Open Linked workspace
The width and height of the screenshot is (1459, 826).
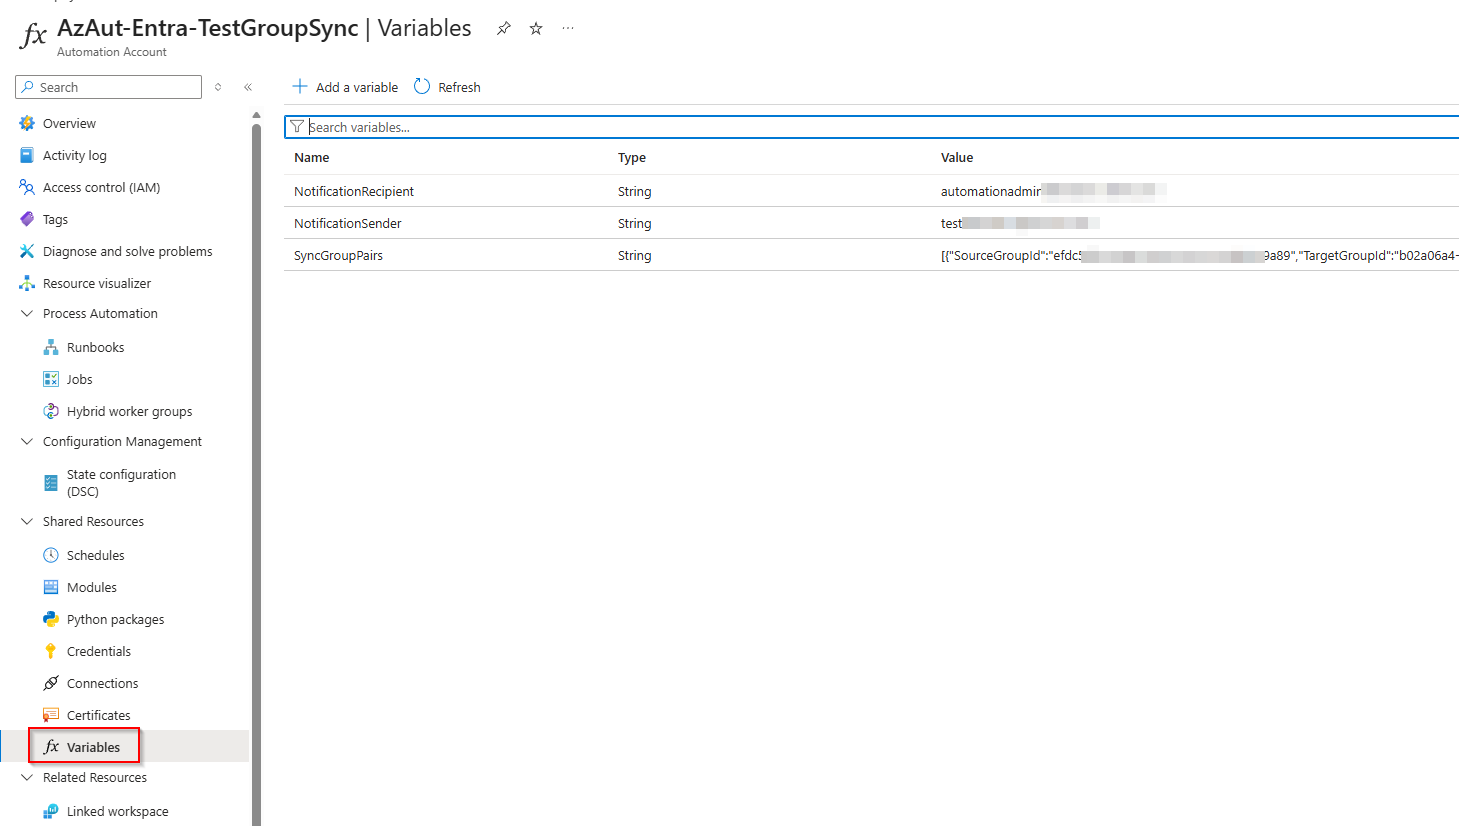(x=117, y=811)
